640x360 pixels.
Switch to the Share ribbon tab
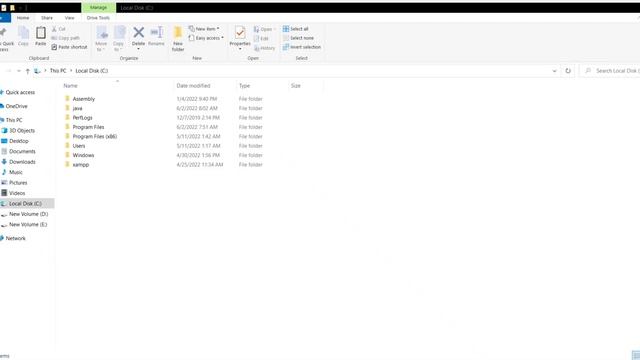point(47,18)
